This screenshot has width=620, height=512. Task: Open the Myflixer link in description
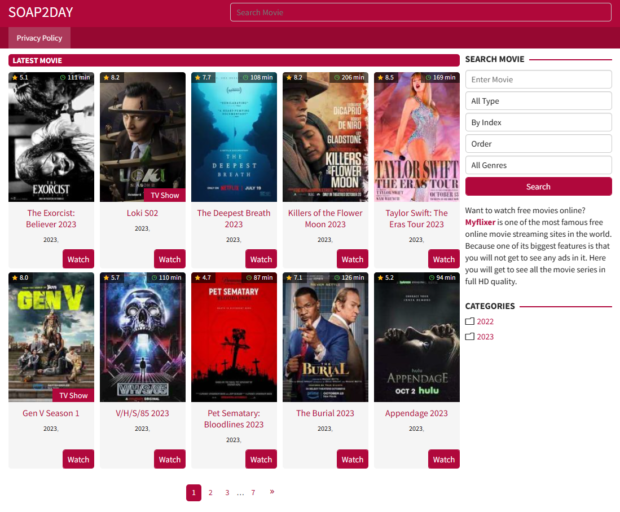coord(484,222)
